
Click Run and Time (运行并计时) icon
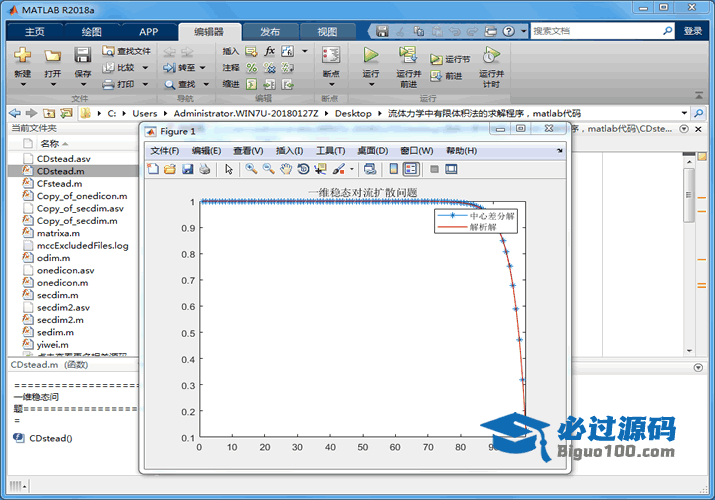pyautogui.click(x=491, y=55)
